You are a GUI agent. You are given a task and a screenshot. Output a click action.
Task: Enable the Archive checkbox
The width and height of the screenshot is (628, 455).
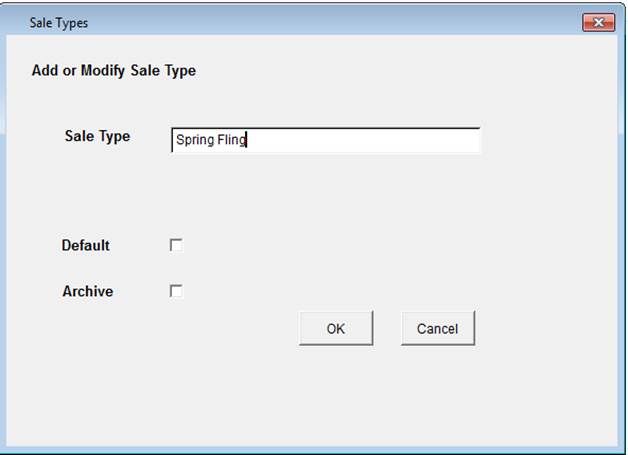tap(176, 292)
